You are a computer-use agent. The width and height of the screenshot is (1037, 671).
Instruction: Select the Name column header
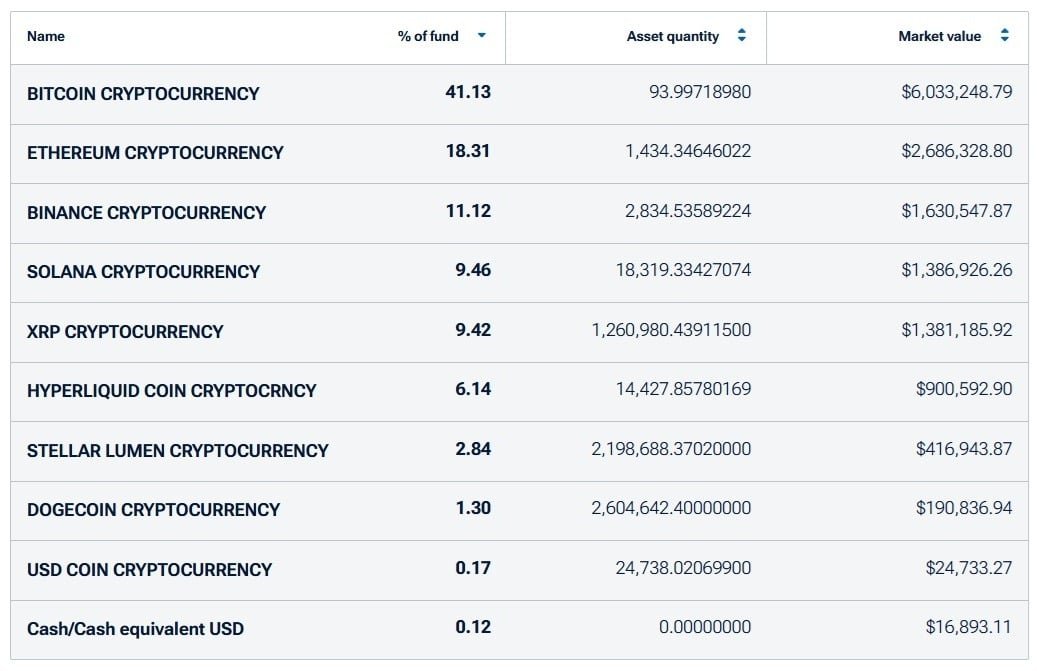46,36
